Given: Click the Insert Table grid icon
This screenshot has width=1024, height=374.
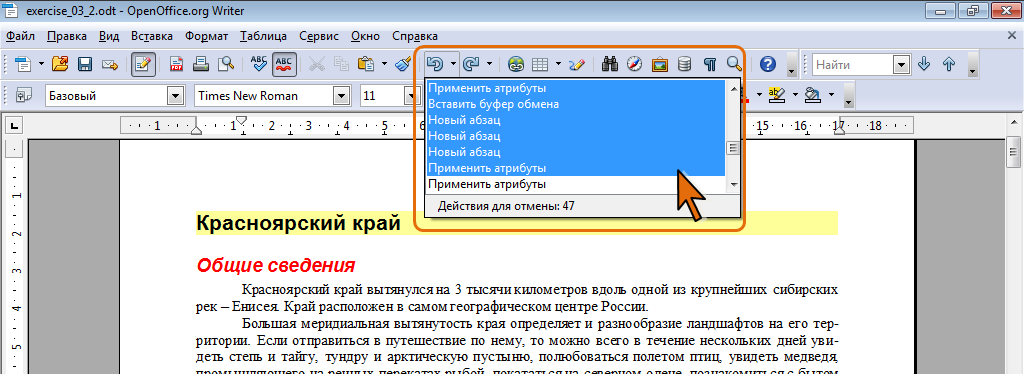Looking at the screenshot, I should [x=540, y=64].
